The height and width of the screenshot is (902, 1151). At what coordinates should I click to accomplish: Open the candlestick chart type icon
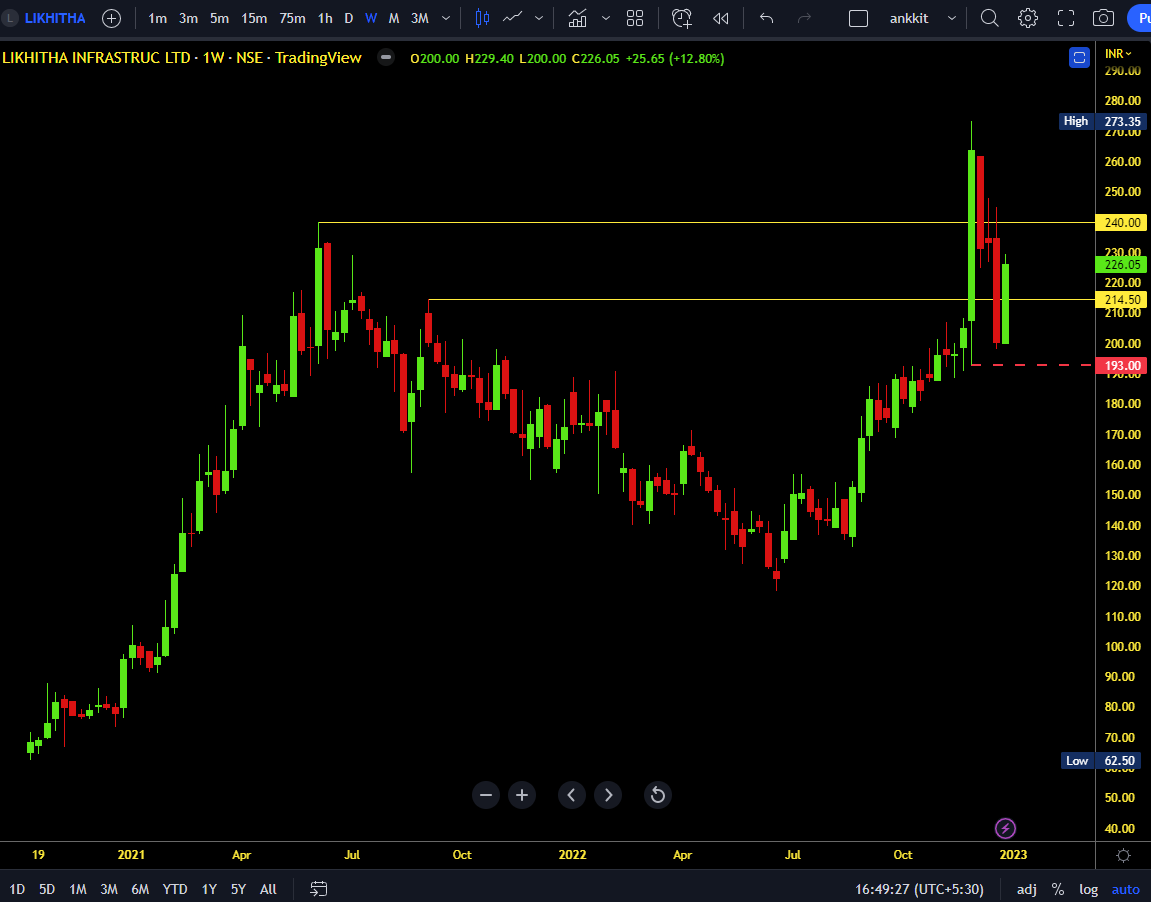(x=482, y=18)
